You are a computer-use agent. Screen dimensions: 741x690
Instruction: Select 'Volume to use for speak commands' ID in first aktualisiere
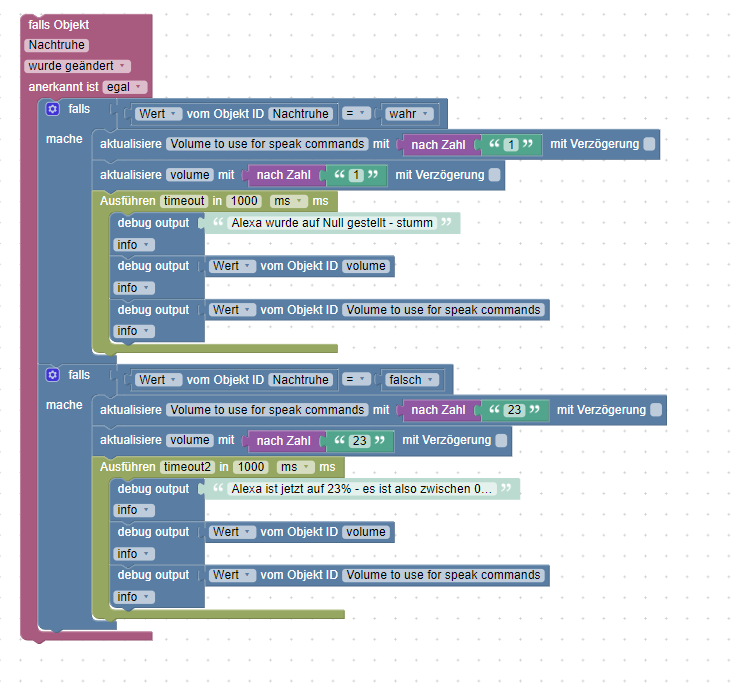[x=267, y=144]
